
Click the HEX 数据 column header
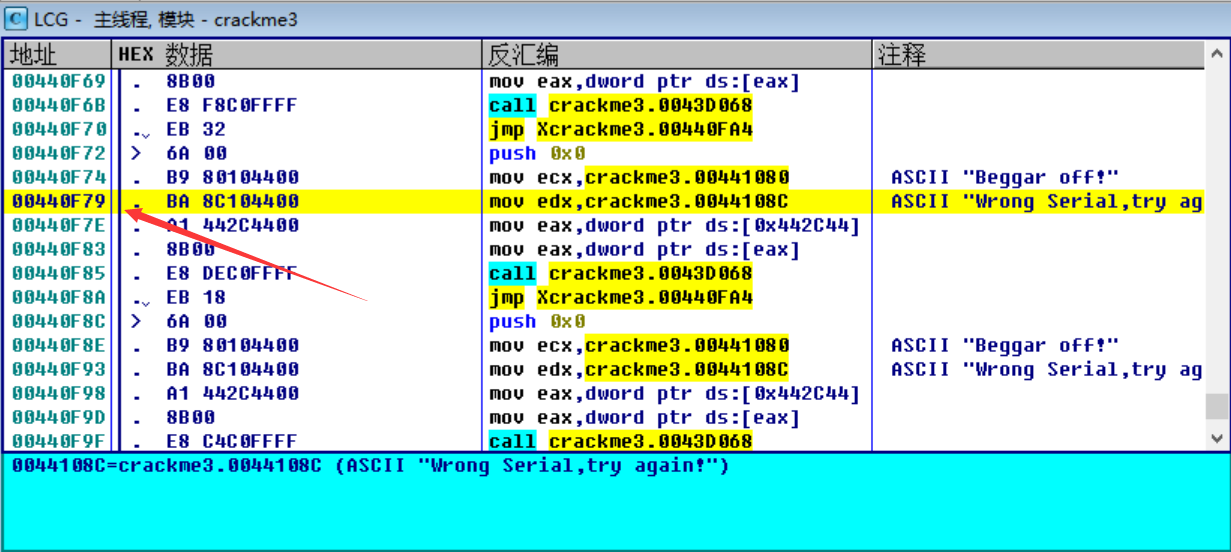[x=297, y=55]
